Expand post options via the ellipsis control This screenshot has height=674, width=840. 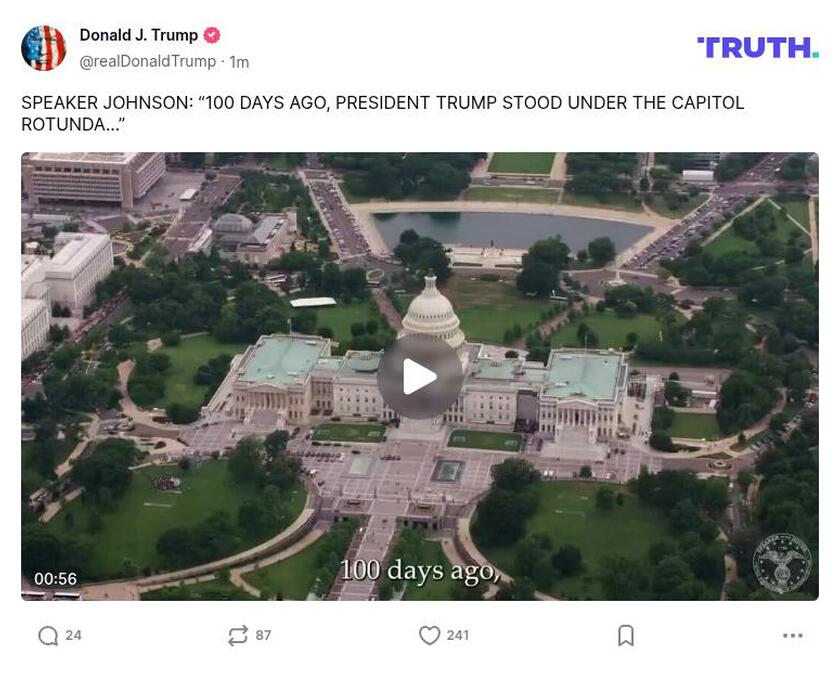tap(792, 634)
